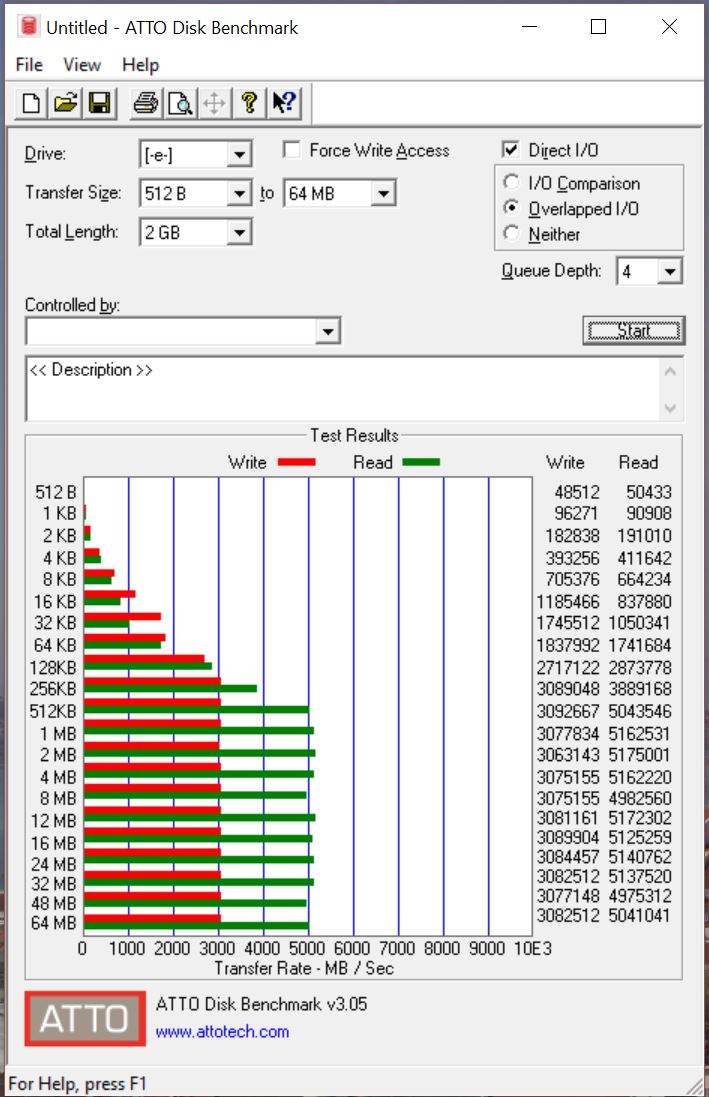The height and width of the screenshot is (1097, 709).
Task: Save results using the floppy disk icon
Action: click(99, 103)
